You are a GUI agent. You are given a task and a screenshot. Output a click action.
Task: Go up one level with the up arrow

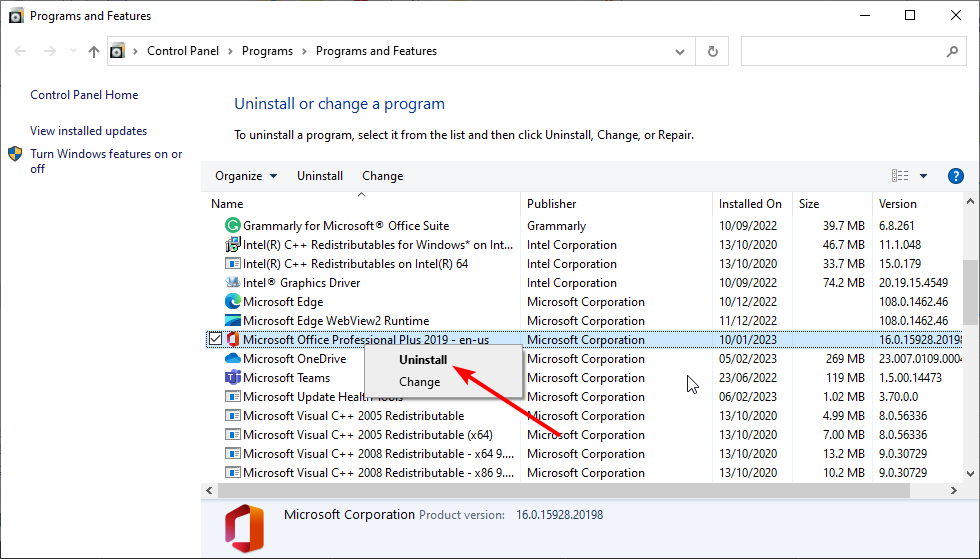pyautogui.click(x=94, y=51)
